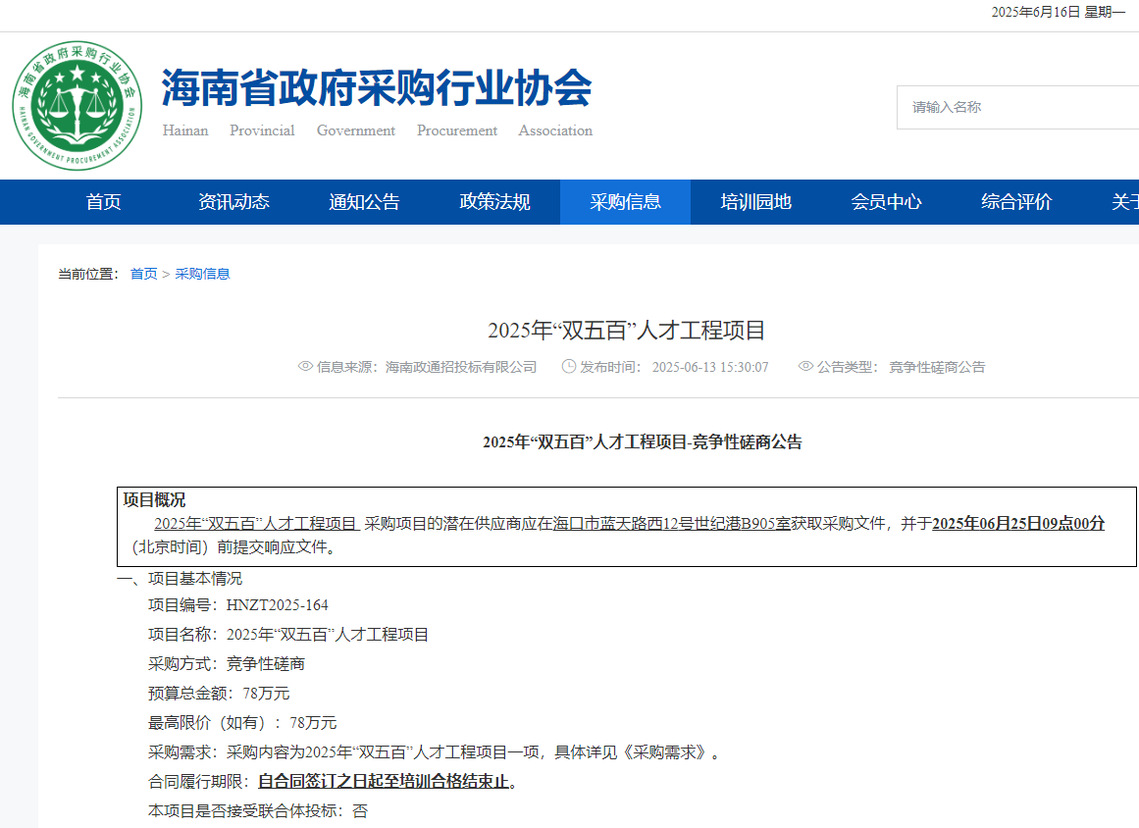Select the highlighted 采购信息 tab
Image resolution: width=1139 pixels, height=828 pixels.
[x=625, y=202]
